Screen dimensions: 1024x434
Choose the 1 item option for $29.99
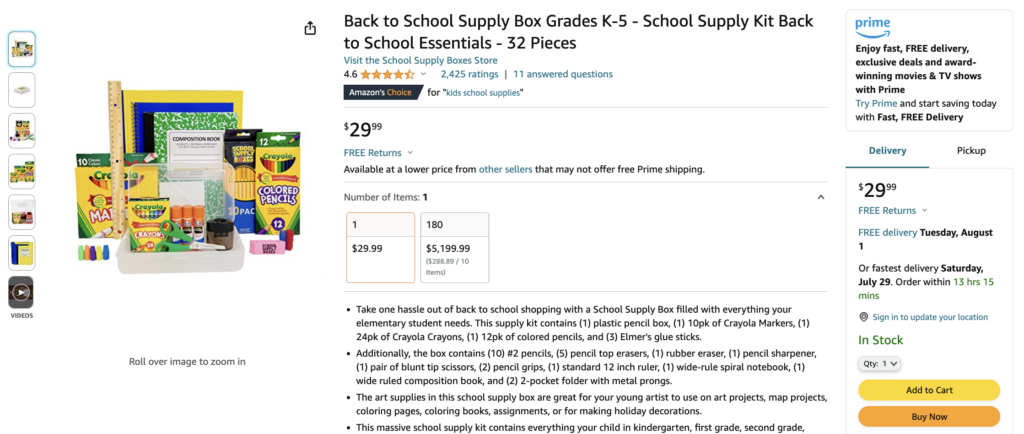click(381, 247)
